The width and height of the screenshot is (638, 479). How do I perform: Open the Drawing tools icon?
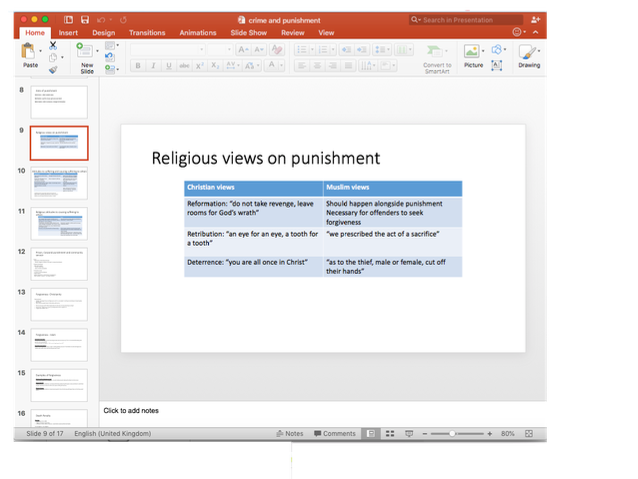[x=528, y=52]
